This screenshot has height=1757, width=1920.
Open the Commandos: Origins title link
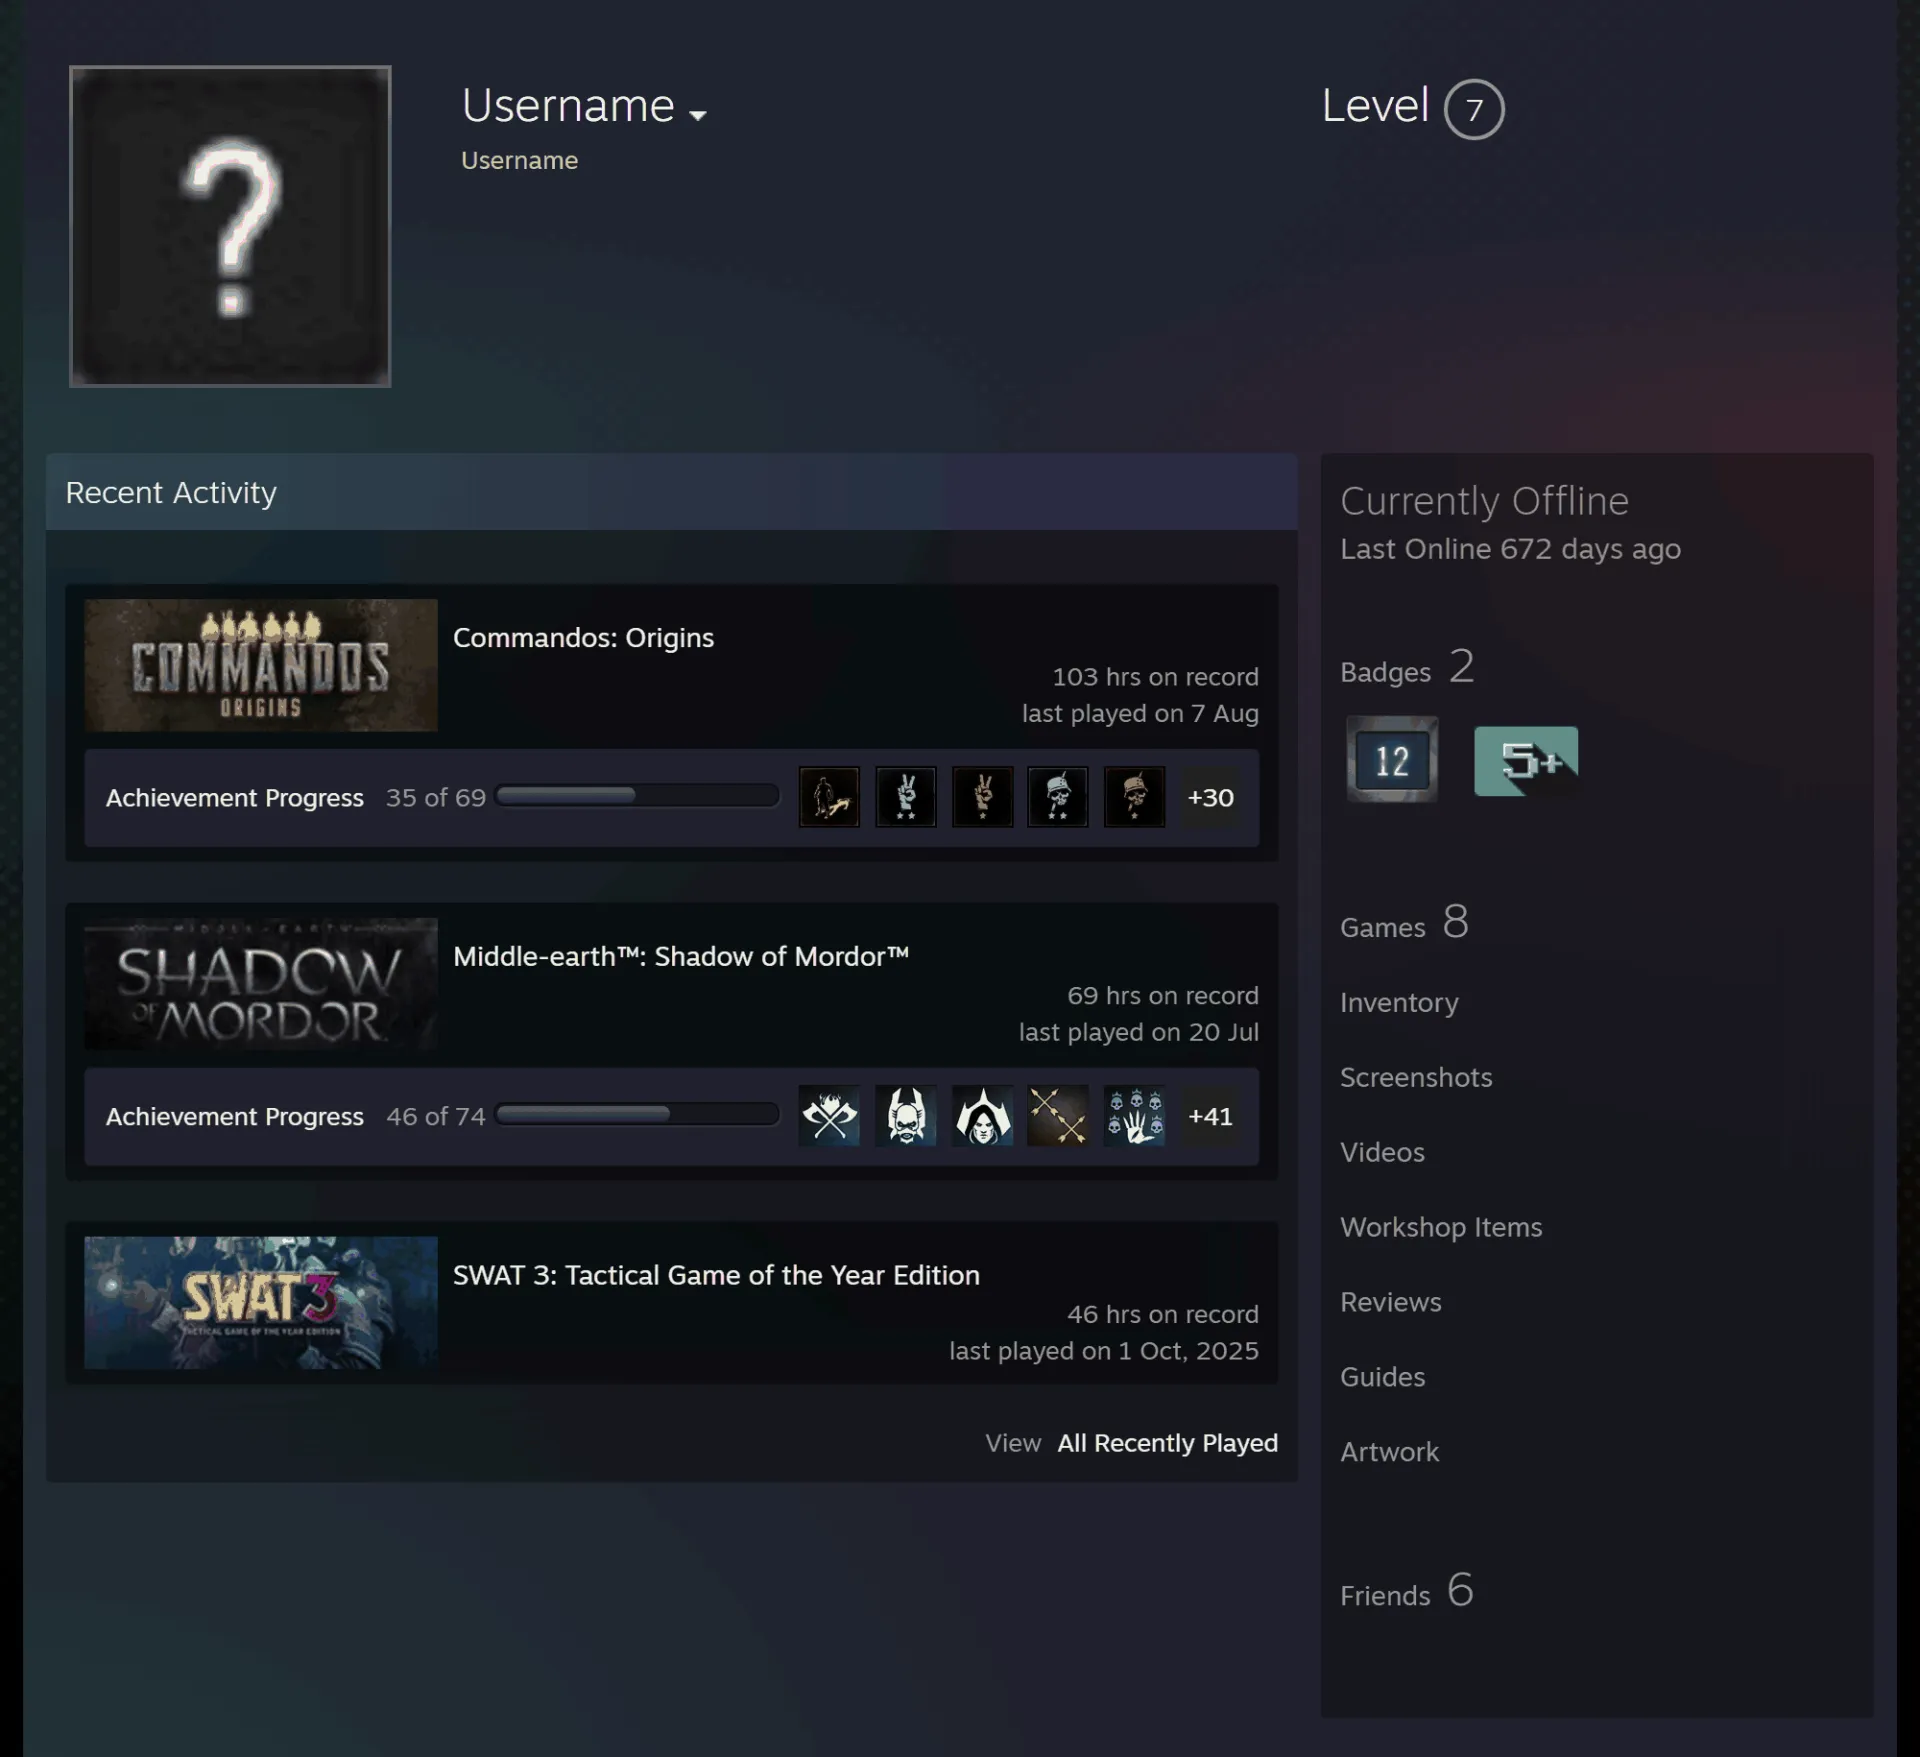pos(583,638)
